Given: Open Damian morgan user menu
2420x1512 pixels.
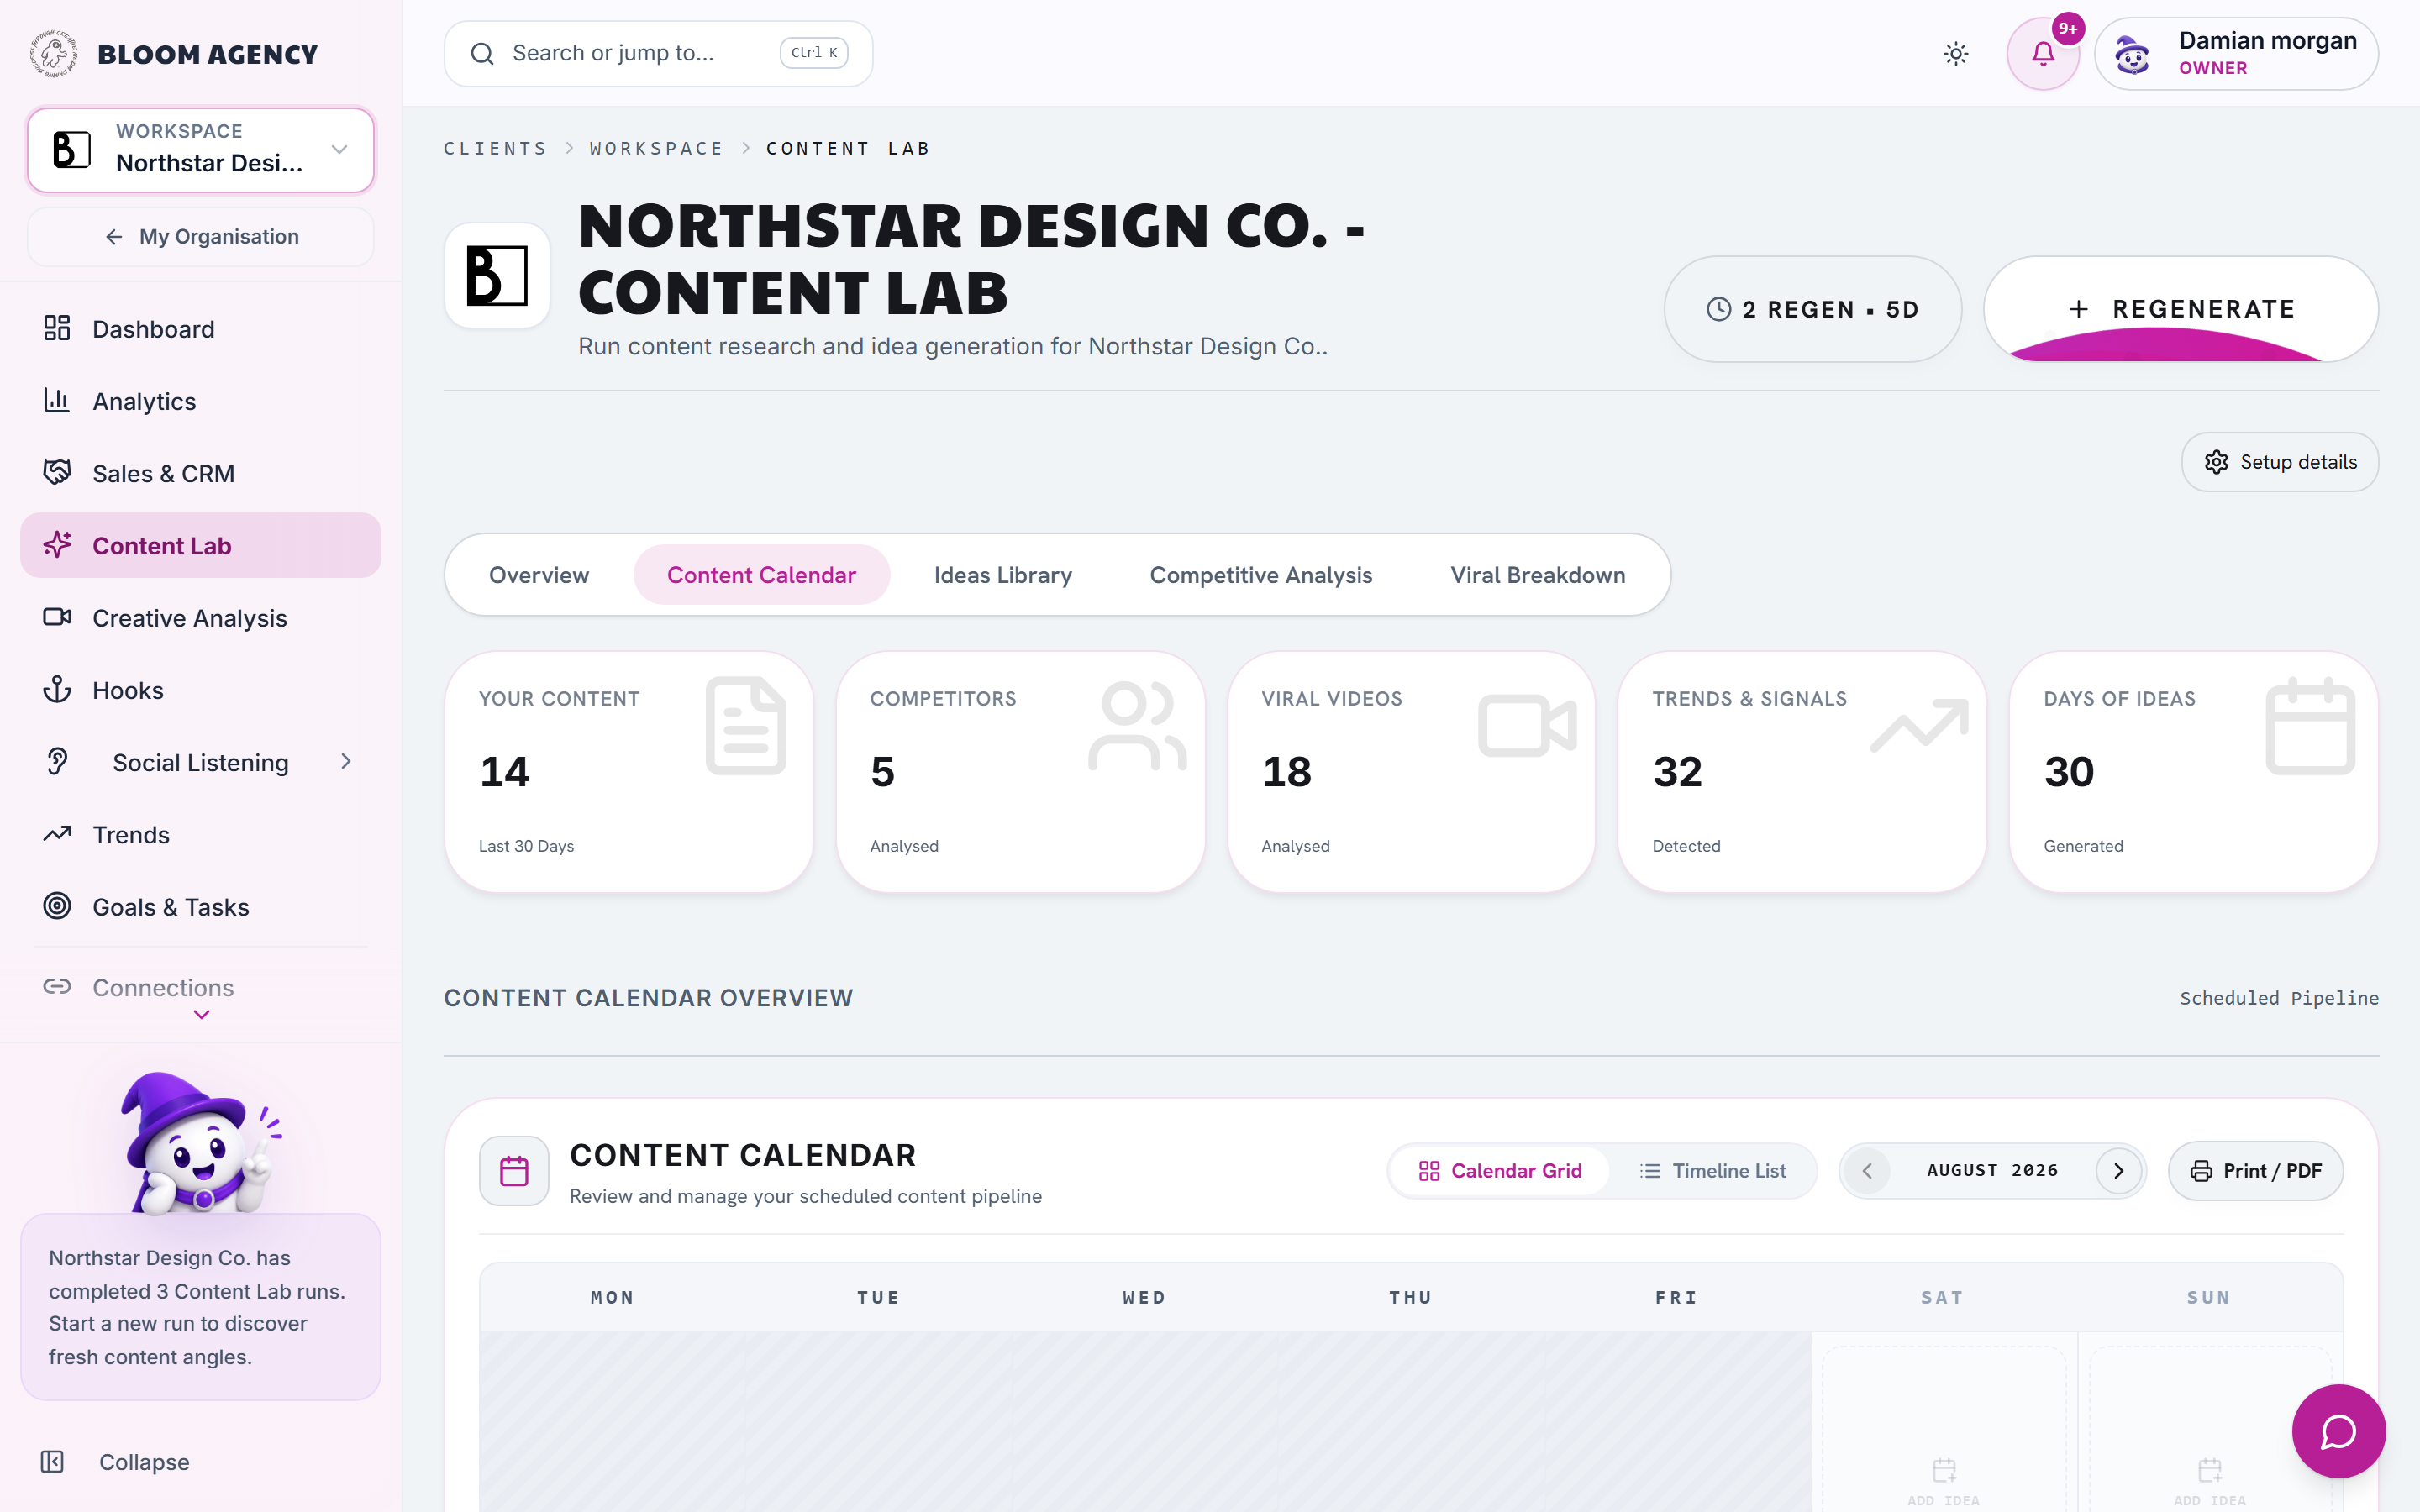Looking at the screenshot, I should (2236, 54).
